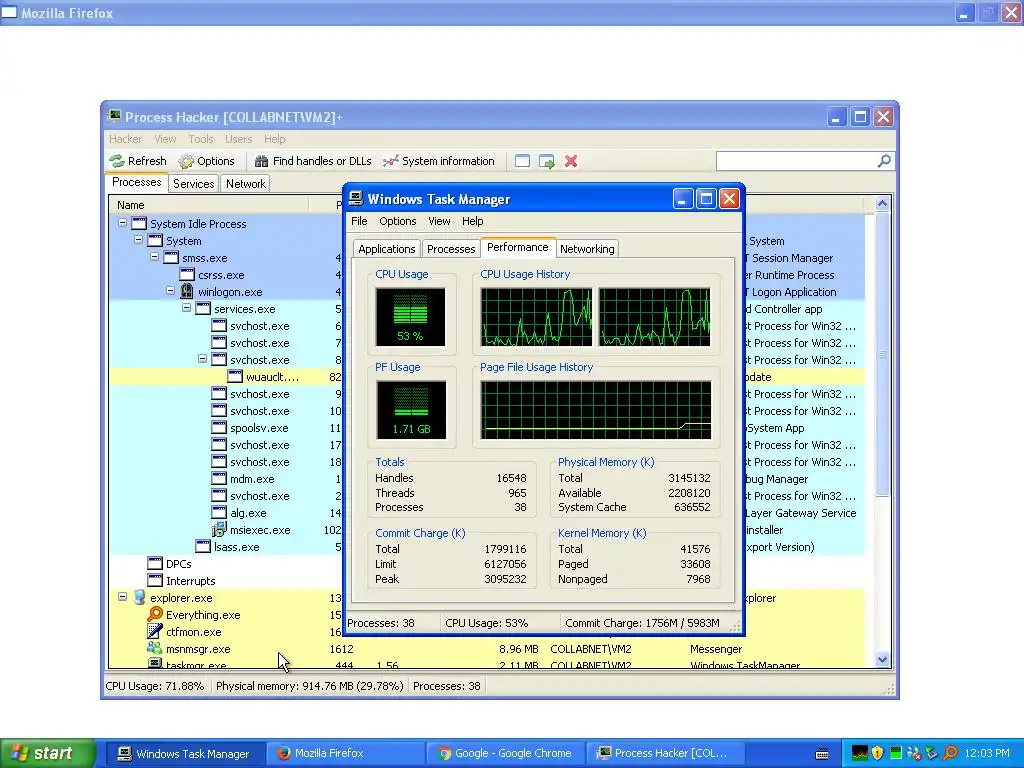Viewport: 1024px width, 768px height.
Task: Select the Processes tab in Process Hacker
Action: click(x=136, y=182)
